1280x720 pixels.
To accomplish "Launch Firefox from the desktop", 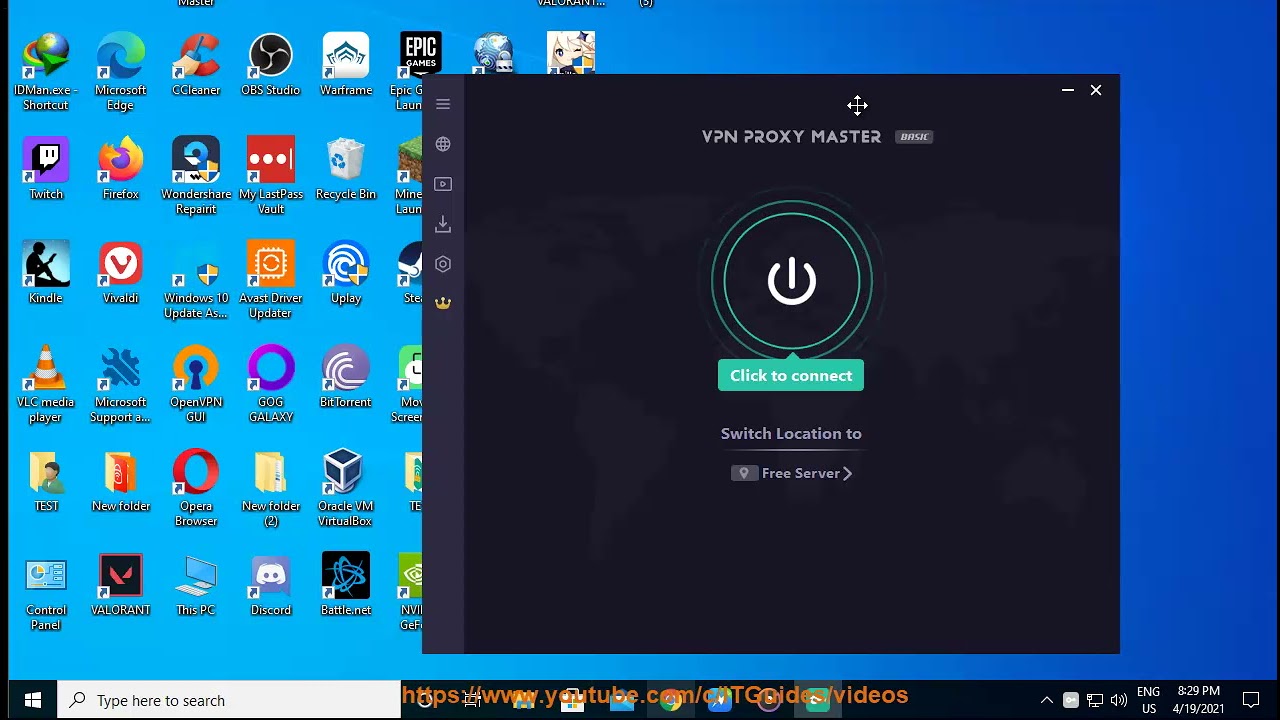I will (121, 169).
